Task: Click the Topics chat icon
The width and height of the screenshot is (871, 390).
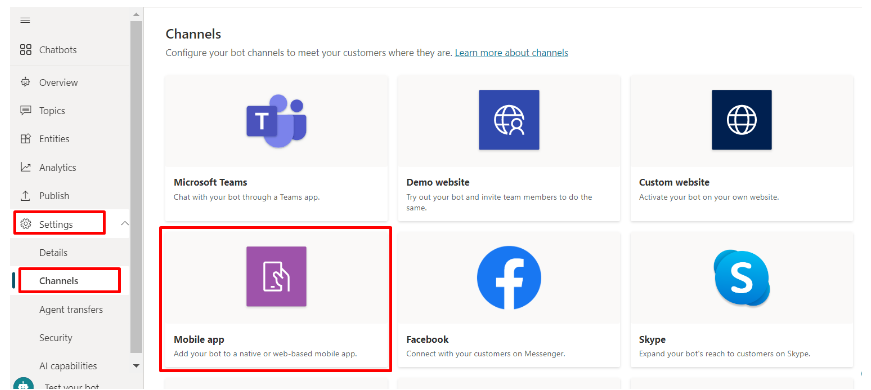Action: coord(26,111)
